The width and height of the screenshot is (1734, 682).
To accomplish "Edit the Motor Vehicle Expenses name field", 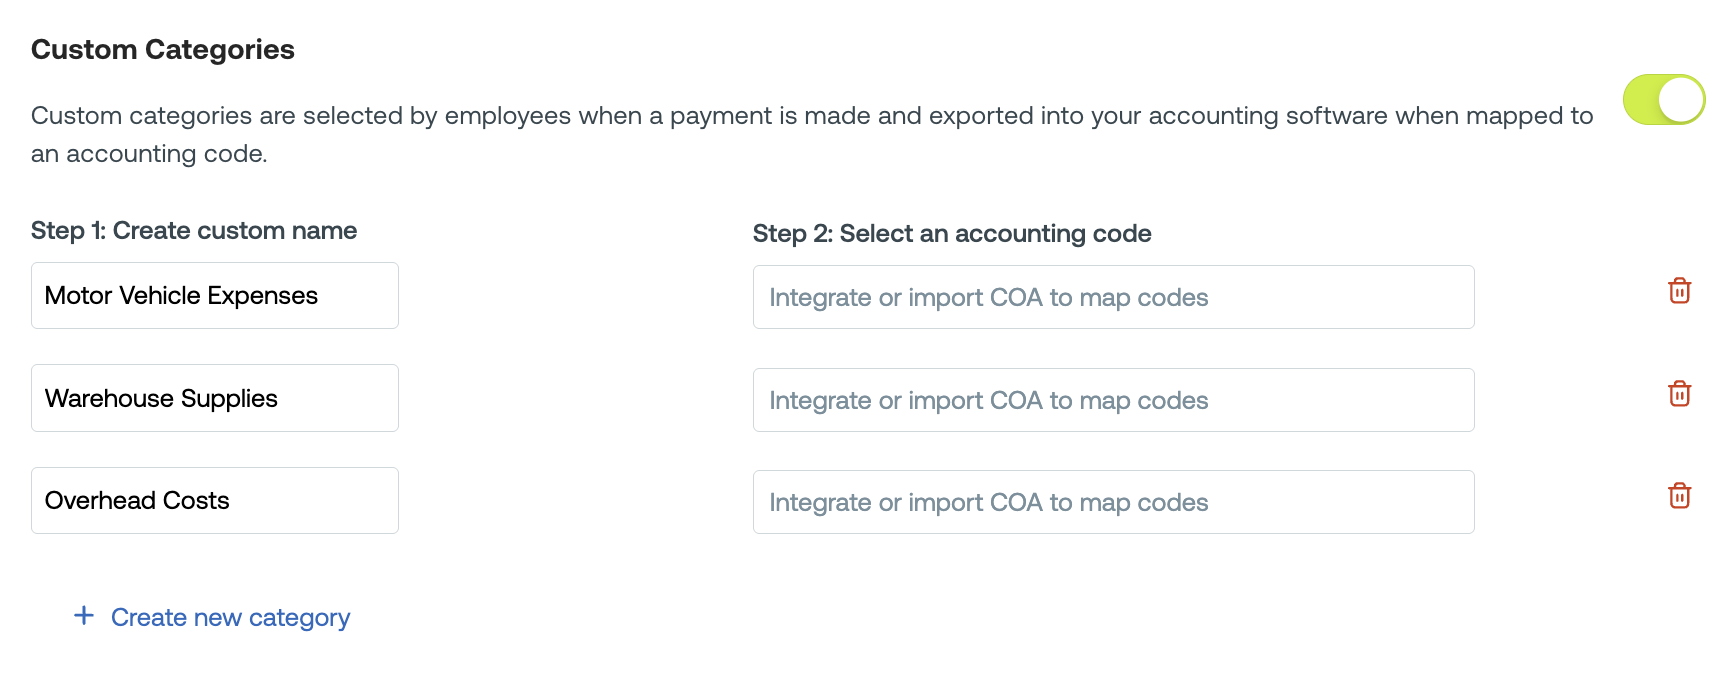I will pyautogui.click(x=215, y=296).
